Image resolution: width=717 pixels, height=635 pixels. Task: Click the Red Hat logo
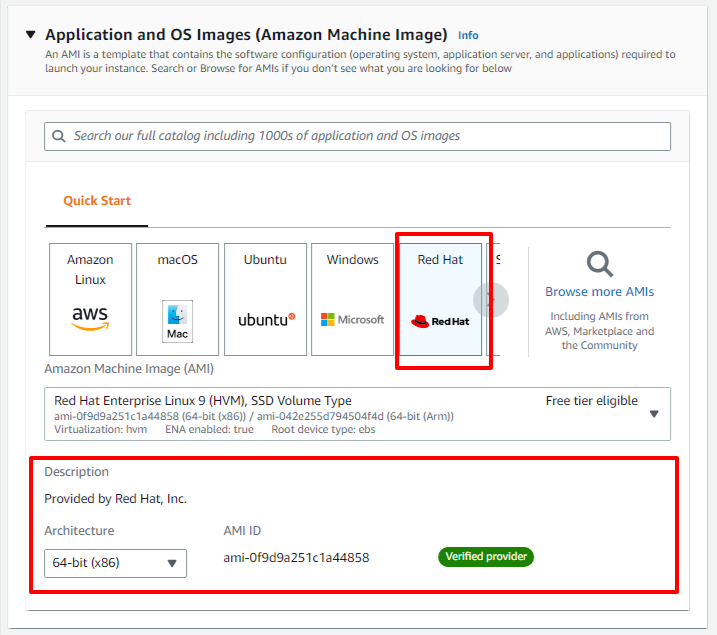pos(440,321)
